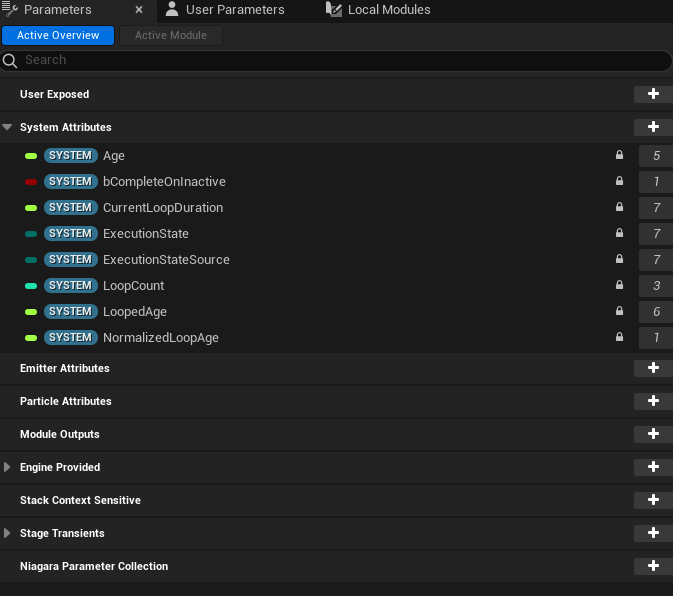673x596 pixels.
Task: Click reference count 1 on NormalizedLoopAge row
Action: coord(656,338)
